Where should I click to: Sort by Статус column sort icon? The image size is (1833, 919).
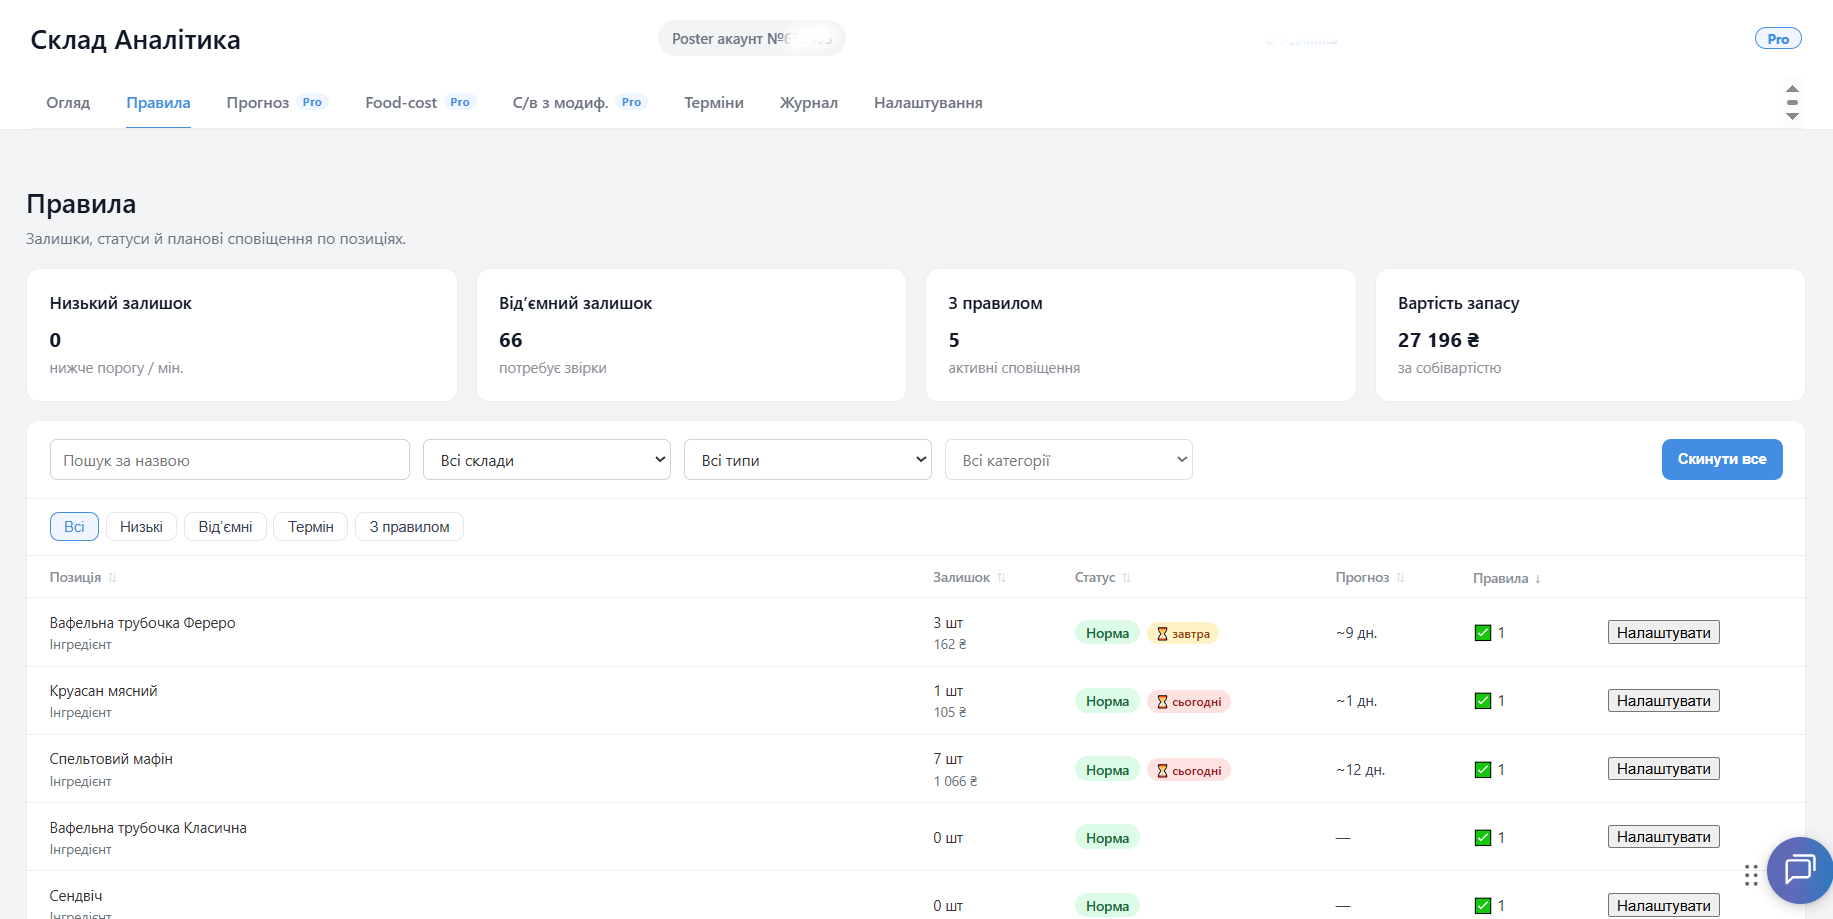[1126, 578]
